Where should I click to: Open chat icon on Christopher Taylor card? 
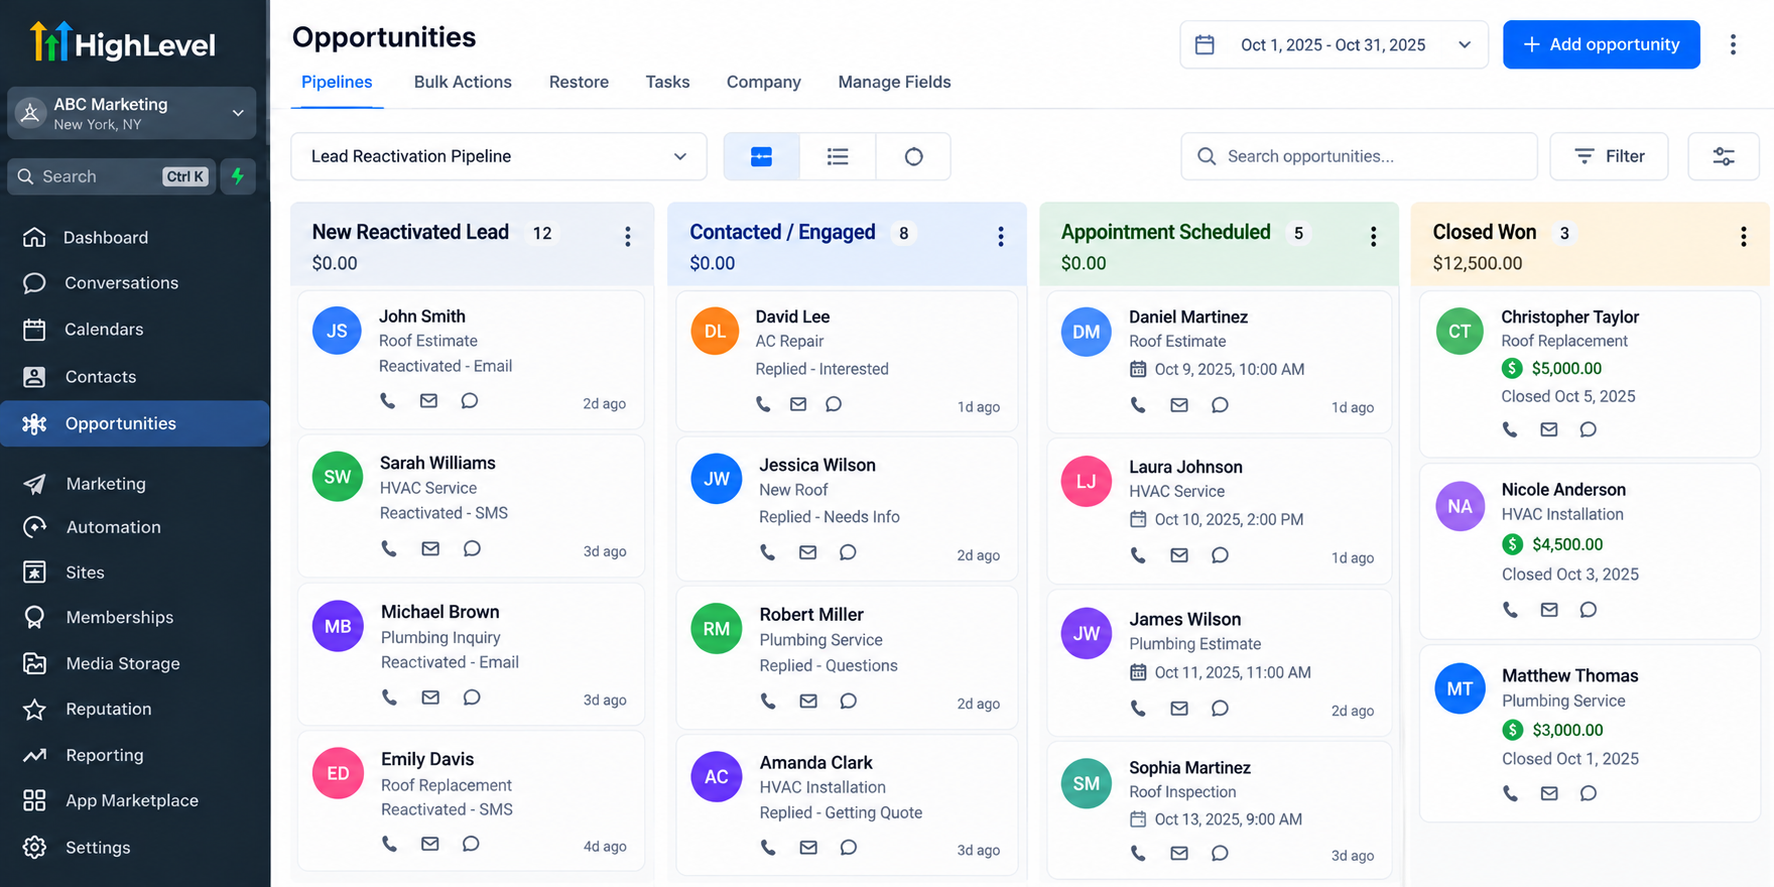(x=1588, y=429)
